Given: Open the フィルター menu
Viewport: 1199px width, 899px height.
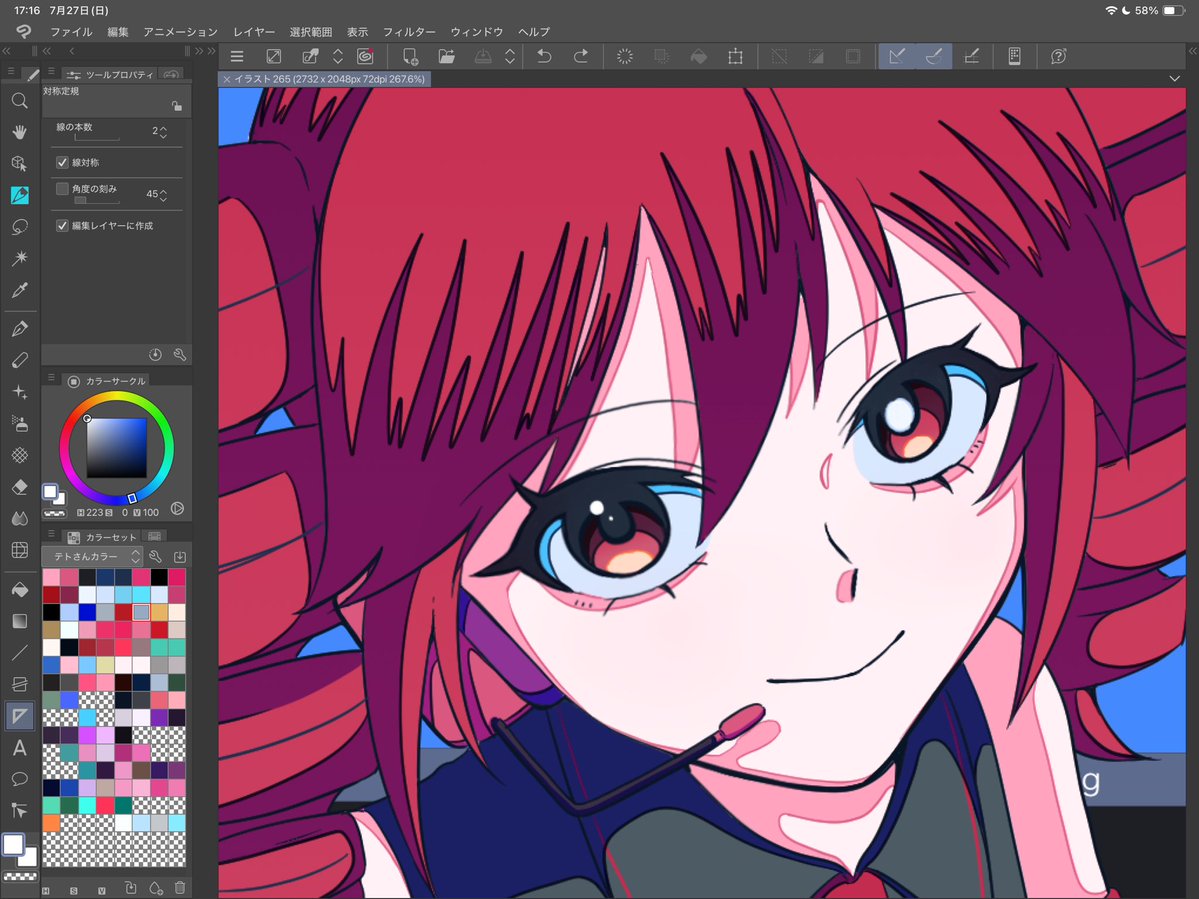Looking at the screenshot, I should coord(409,31).
